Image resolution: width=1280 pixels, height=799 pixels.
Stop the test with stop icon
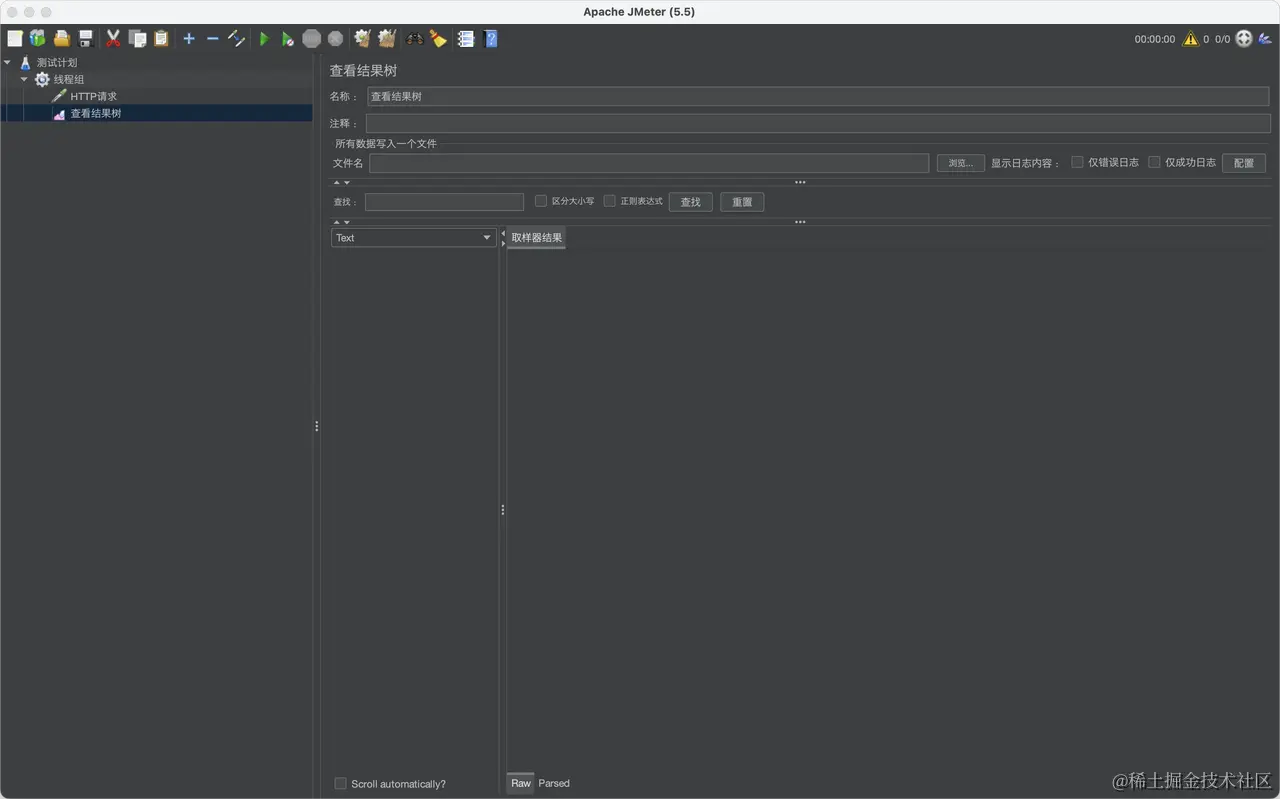click(x=312, y=39)
